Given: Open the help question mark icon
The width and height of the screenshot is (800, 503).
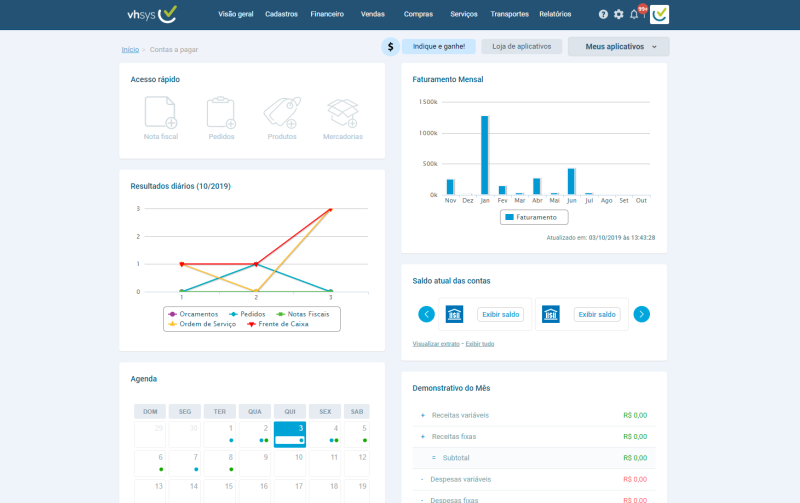Looking at the screenshot, I should [603, 14].
